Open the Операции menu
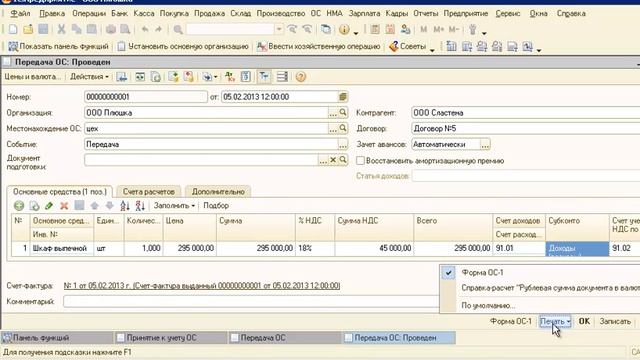 point(89,13)
